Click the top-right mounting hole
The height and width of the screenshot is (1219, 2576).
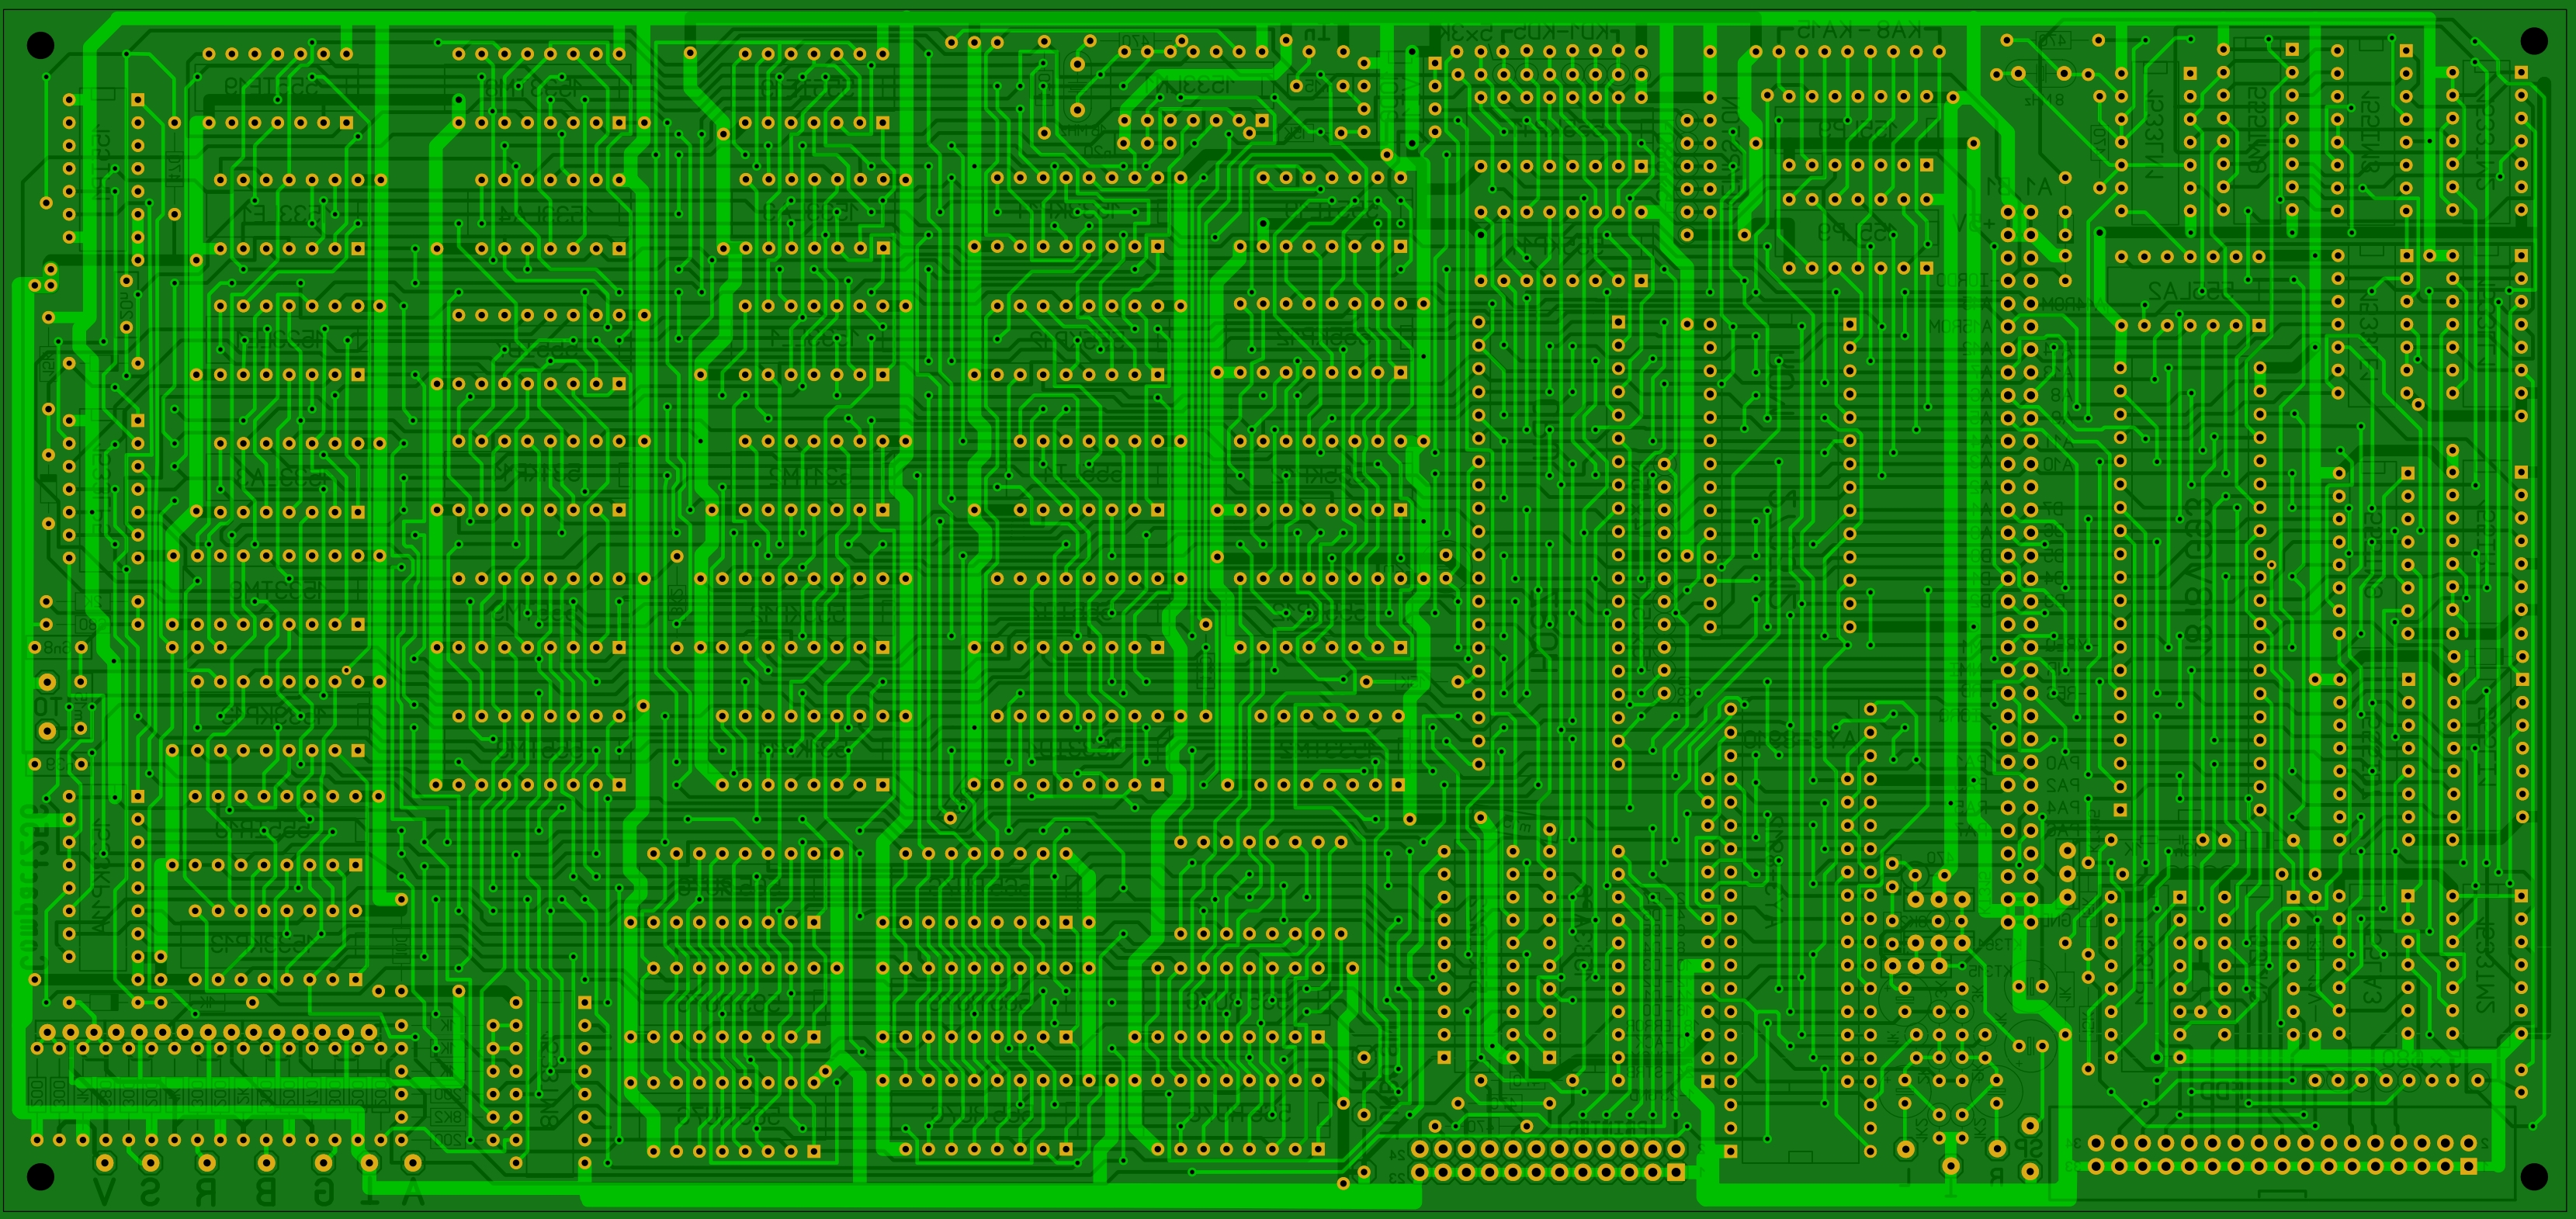[2533, 41]
